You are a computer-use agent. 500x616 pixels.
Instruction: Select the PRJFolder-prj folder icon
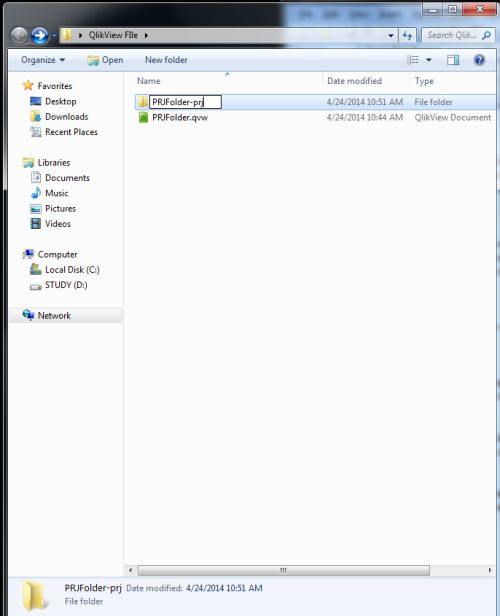[143, 102]
